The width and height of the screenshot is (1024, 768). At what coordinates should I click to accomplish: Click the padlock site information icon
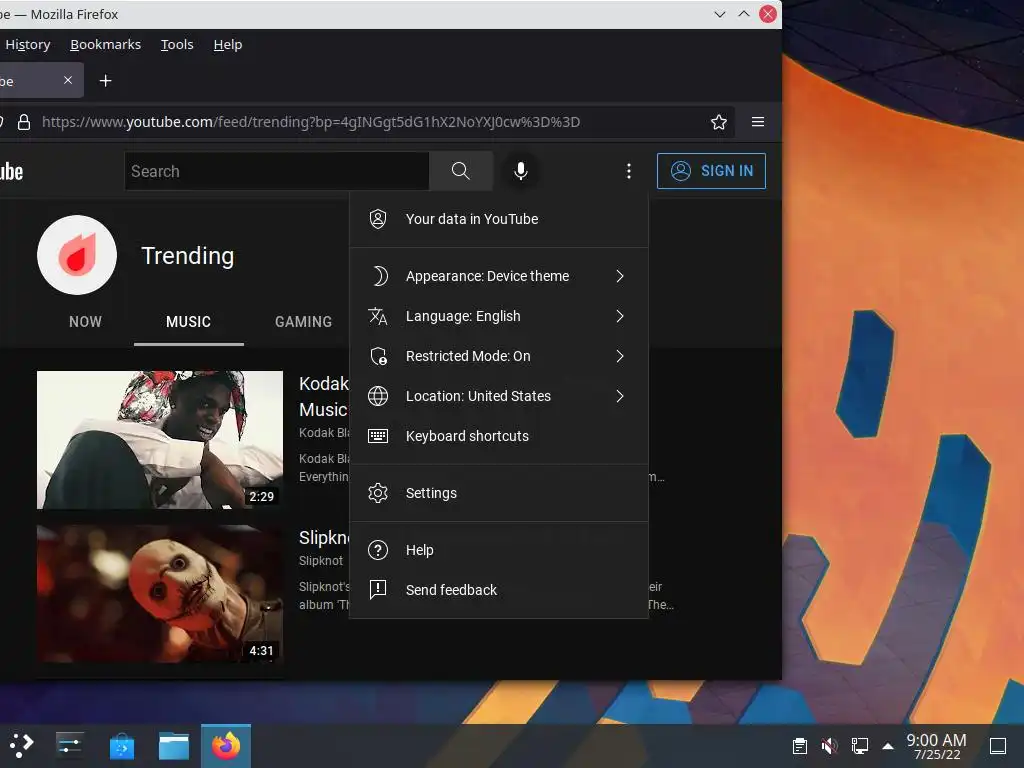tap(24, 122)
